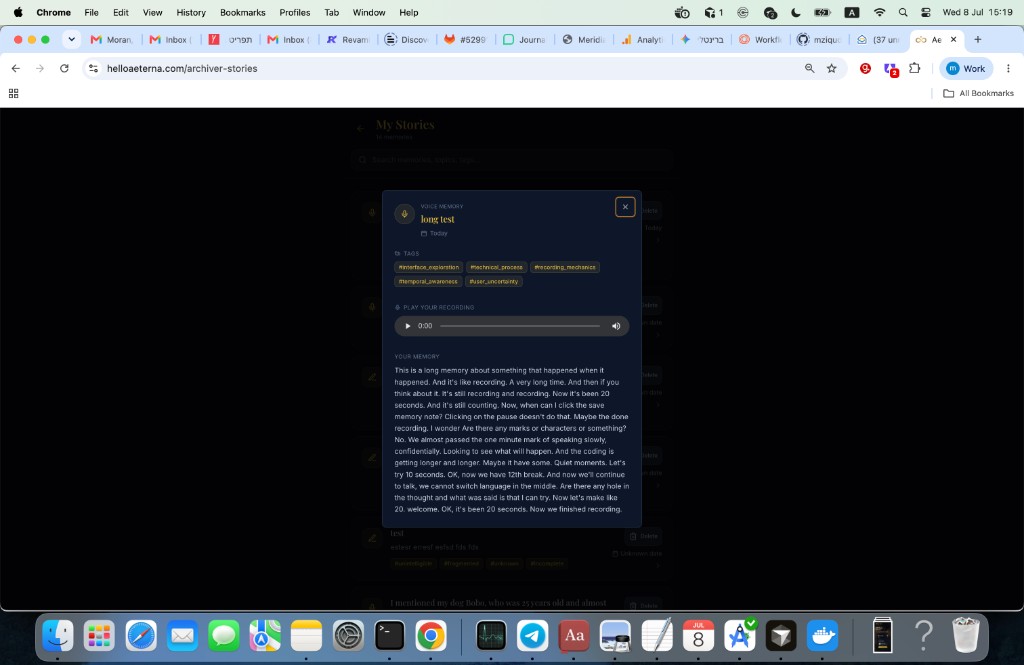Viewport: 1024px width, 665px height.
Task: Play the voice memory recording
Action: pos(408,326)
